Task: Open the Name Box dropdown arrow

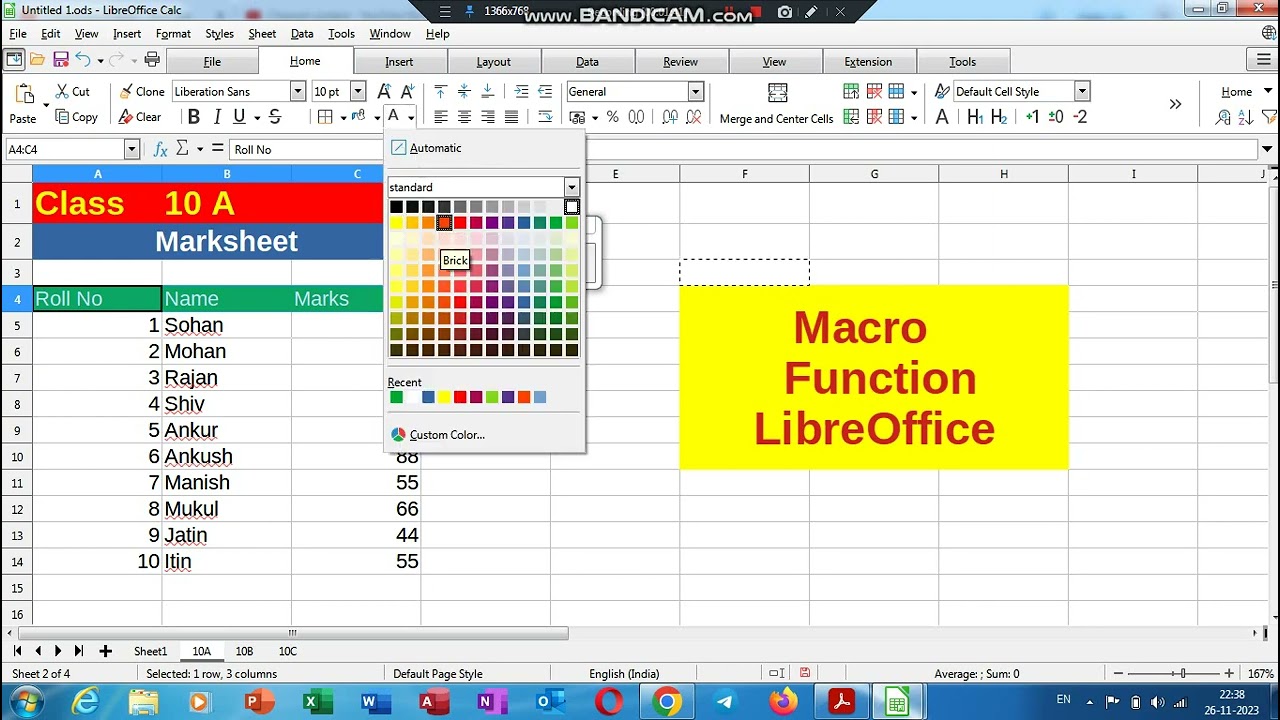Action: (x=131, y=149)
